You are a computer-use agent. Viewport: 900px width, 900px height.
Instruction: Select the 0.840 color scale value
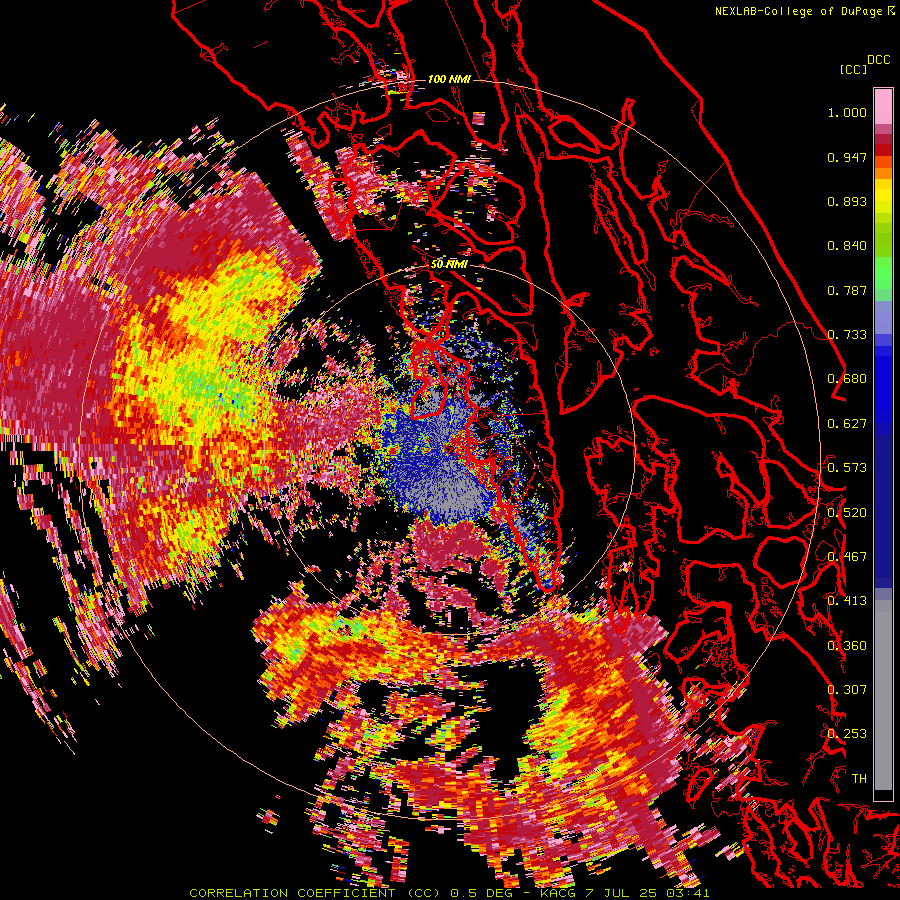(847, 246)
